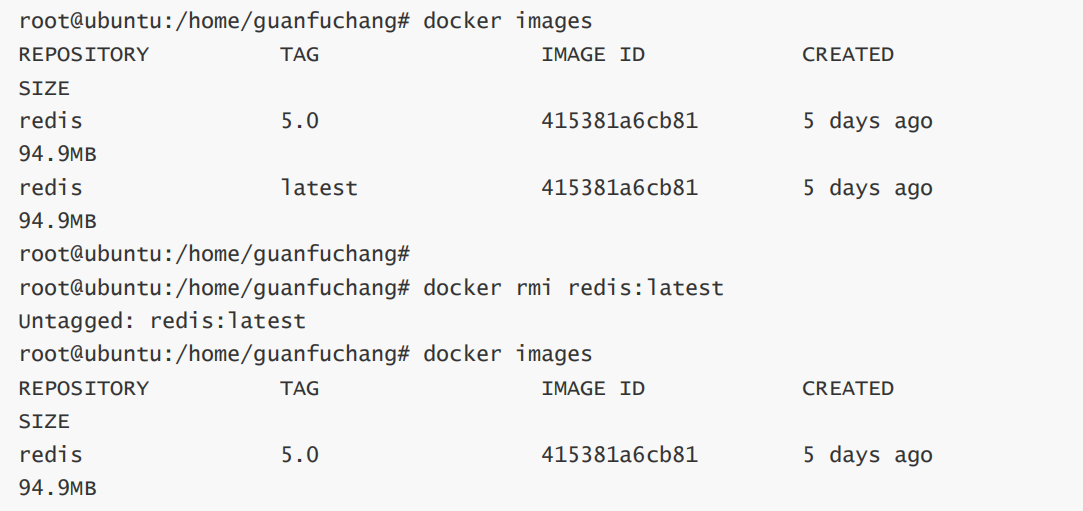Click the latest tag text

pos(319,188)
